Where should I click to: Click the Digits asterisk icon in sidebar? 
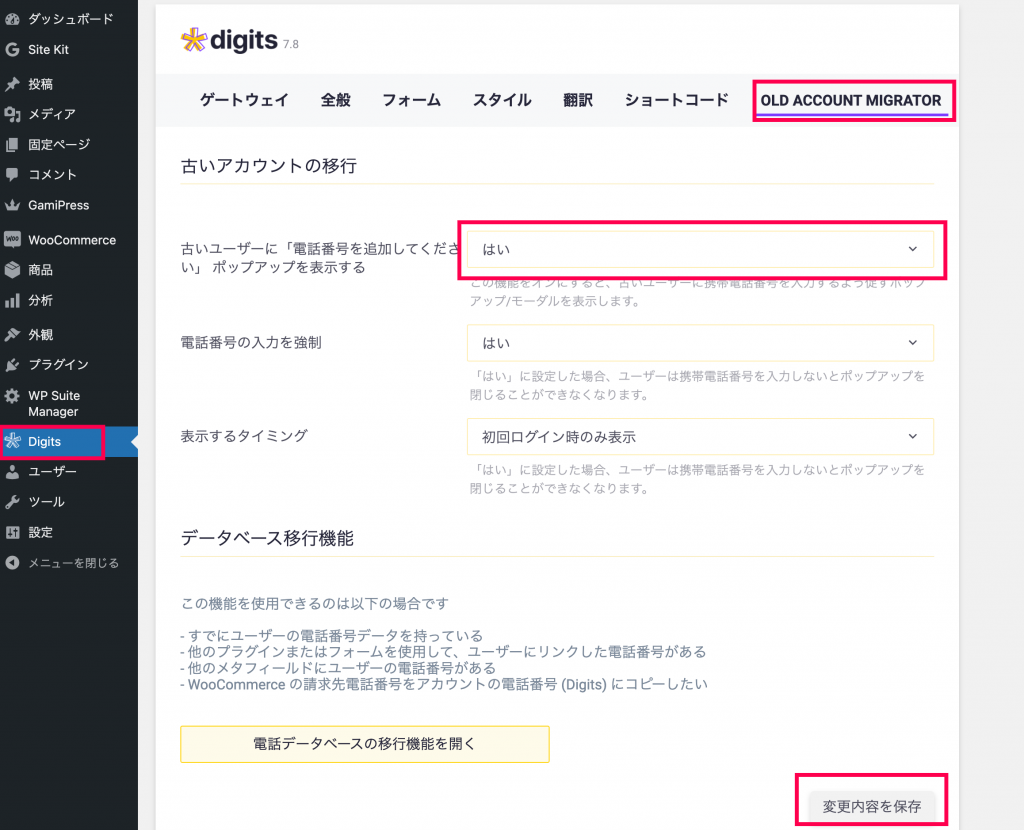[x=12, y=441]
